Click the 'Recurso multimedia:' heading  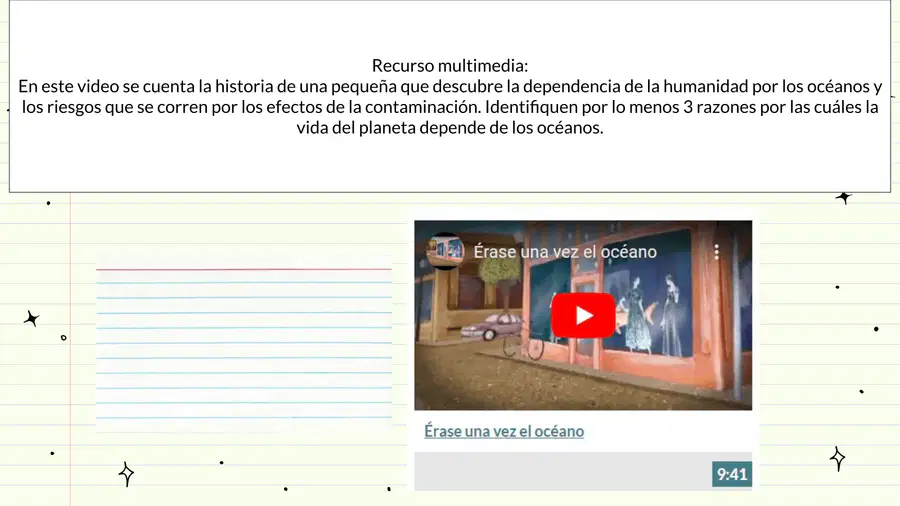(x=450, y=65)
